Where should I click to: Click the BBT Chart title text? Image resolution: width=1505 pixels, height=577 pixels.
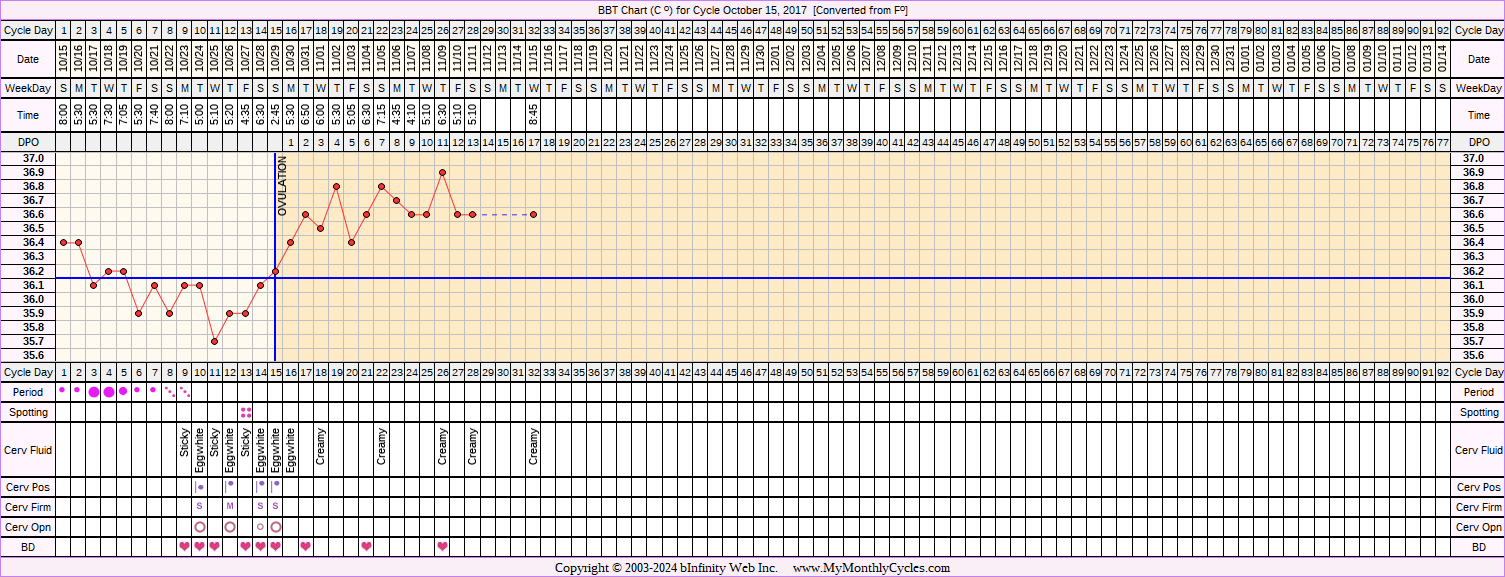752,10
